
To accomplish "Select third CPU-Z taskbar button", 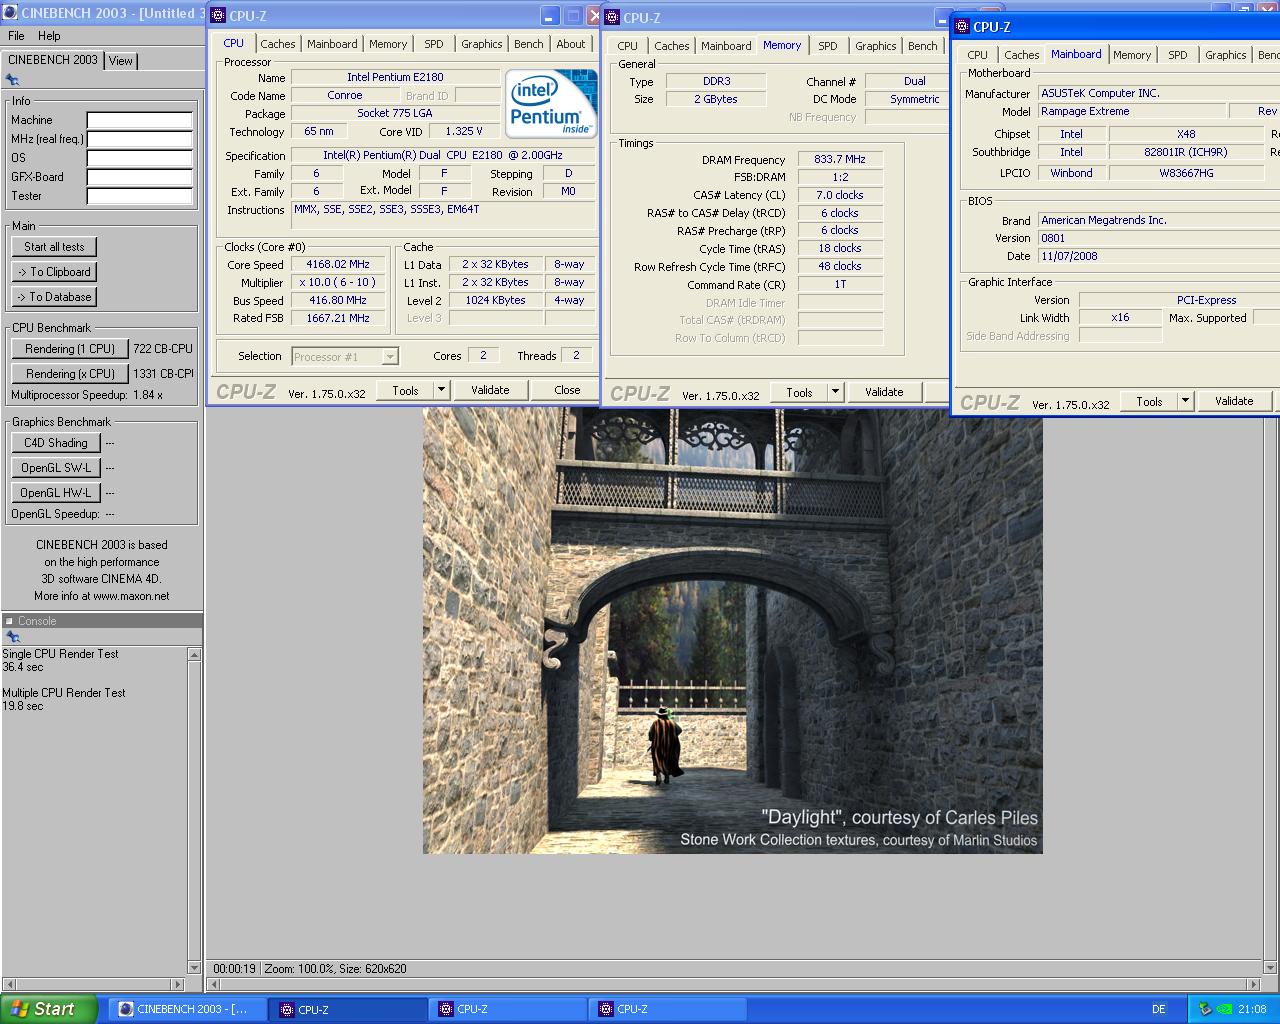I will [667, 1009].
